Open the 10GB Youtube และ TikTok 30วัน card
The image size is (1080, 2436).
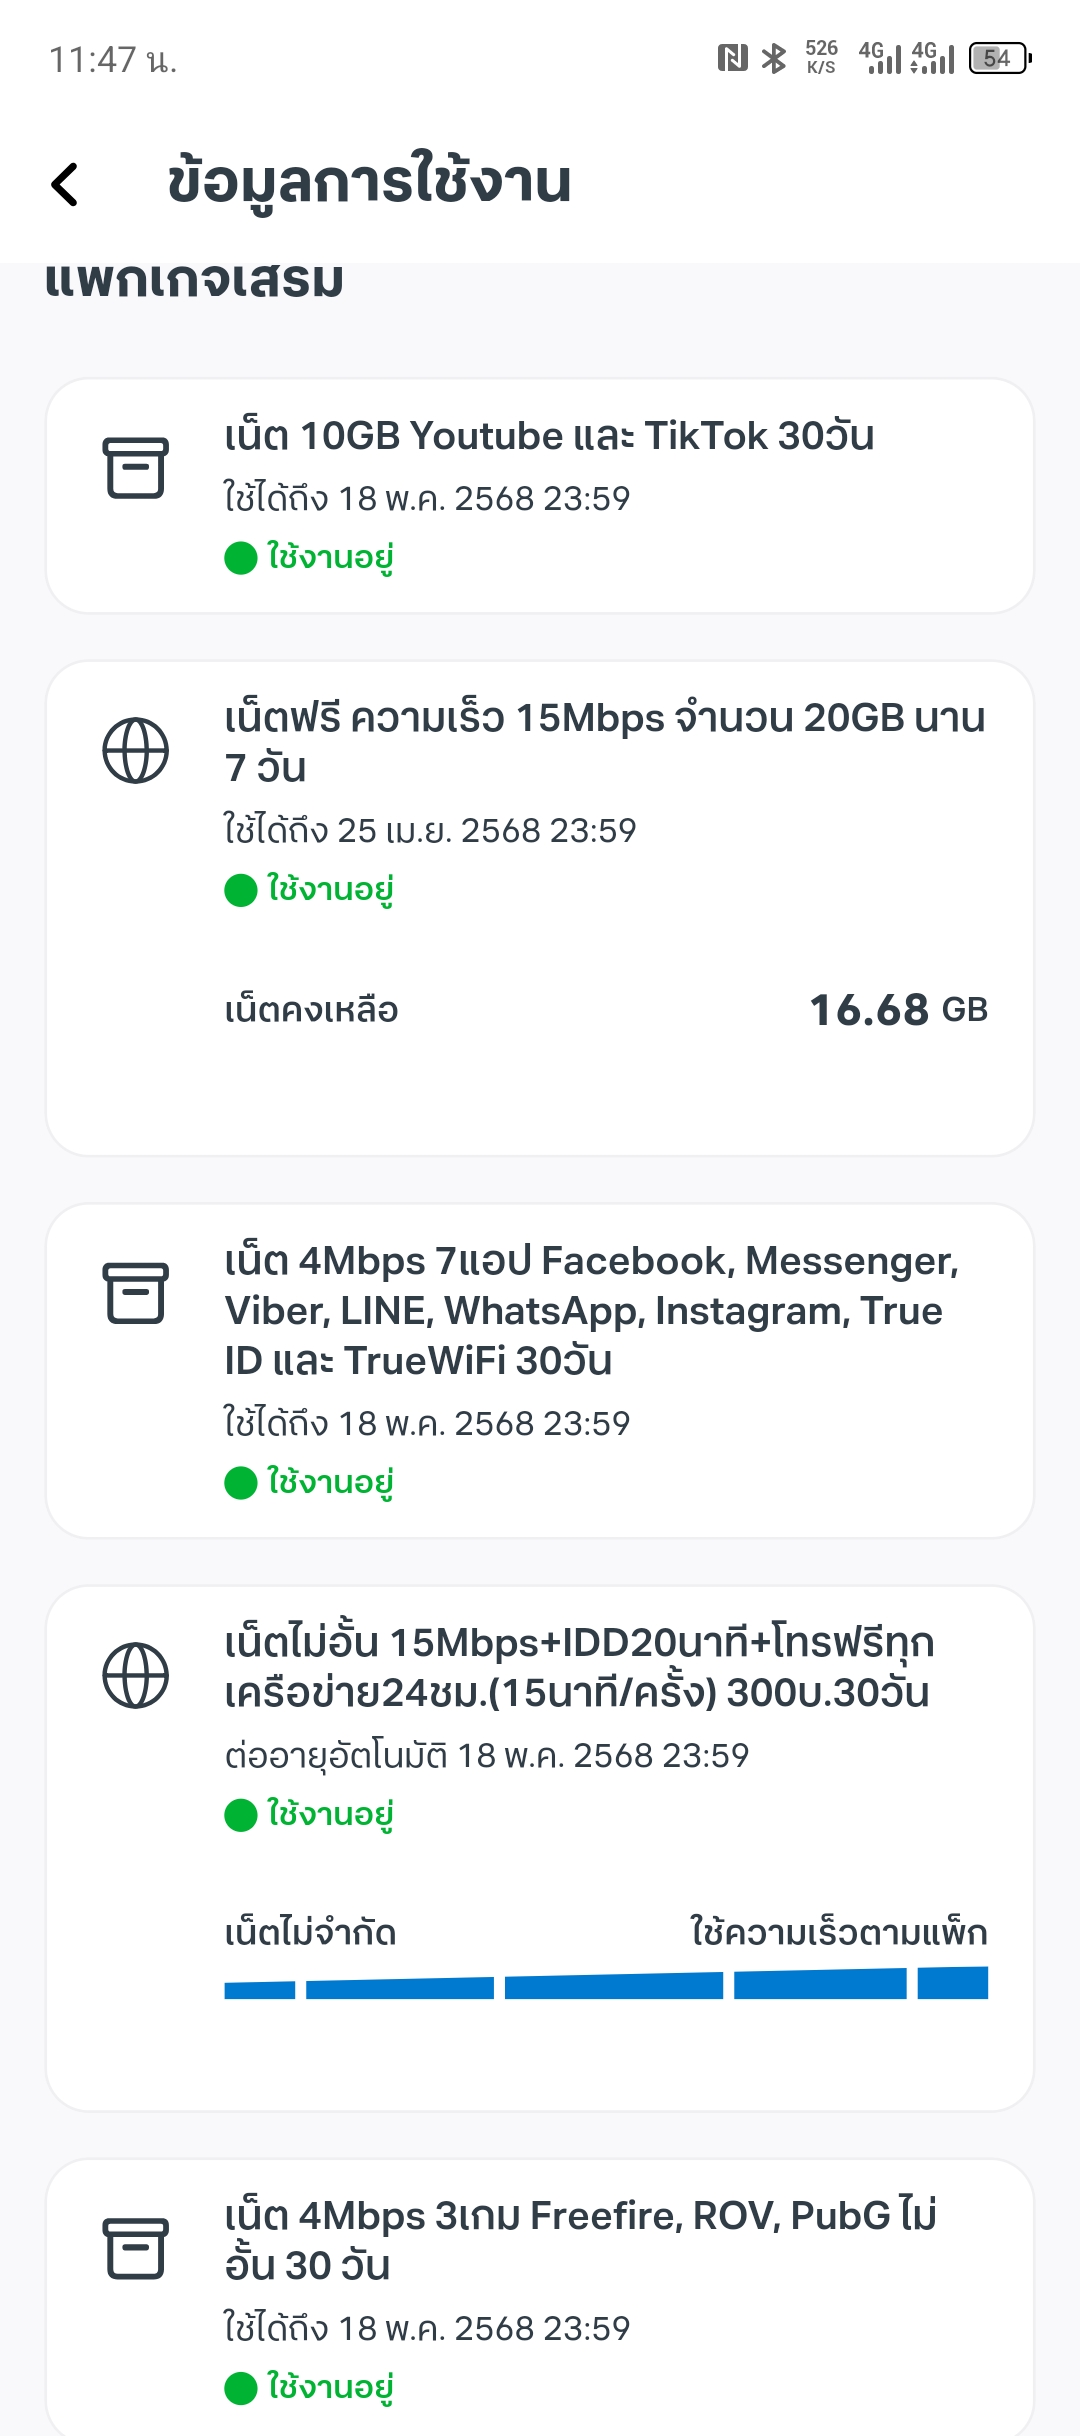[x=540, y=496]
